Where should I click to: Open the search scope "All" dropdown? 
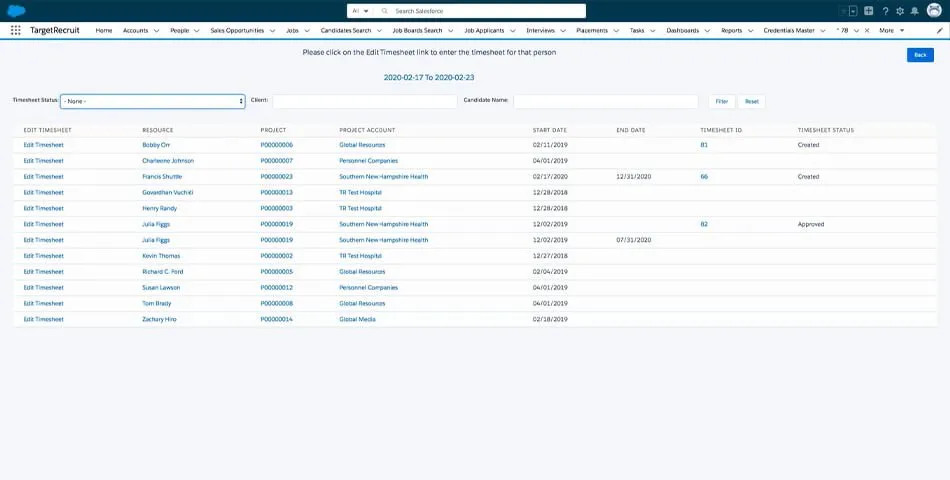point(360,11)
